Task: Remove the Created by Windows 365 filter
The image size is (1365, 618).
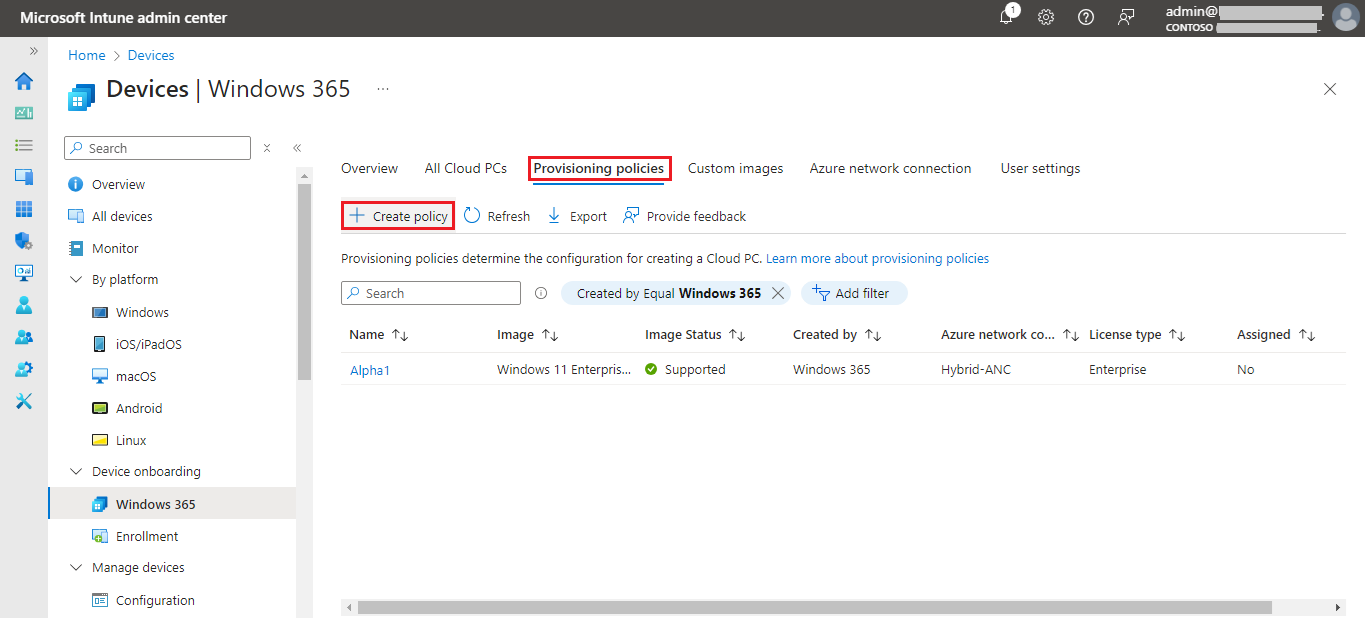Action: tap(778, 293)
